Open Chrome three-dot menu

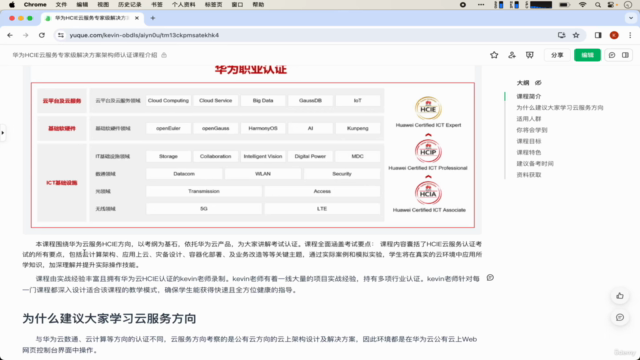tap(630, 36)
